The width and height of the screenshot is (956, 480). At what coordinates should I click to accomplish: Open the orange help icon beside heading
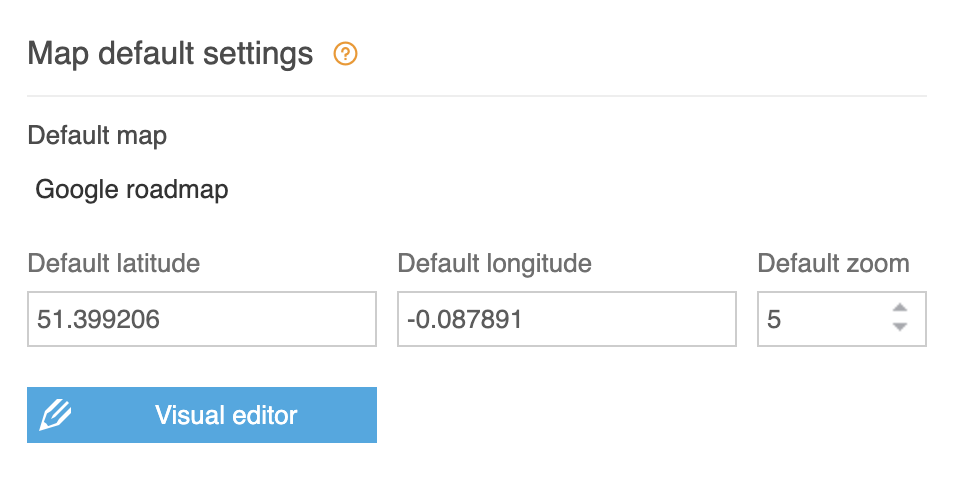click(345, 54)
